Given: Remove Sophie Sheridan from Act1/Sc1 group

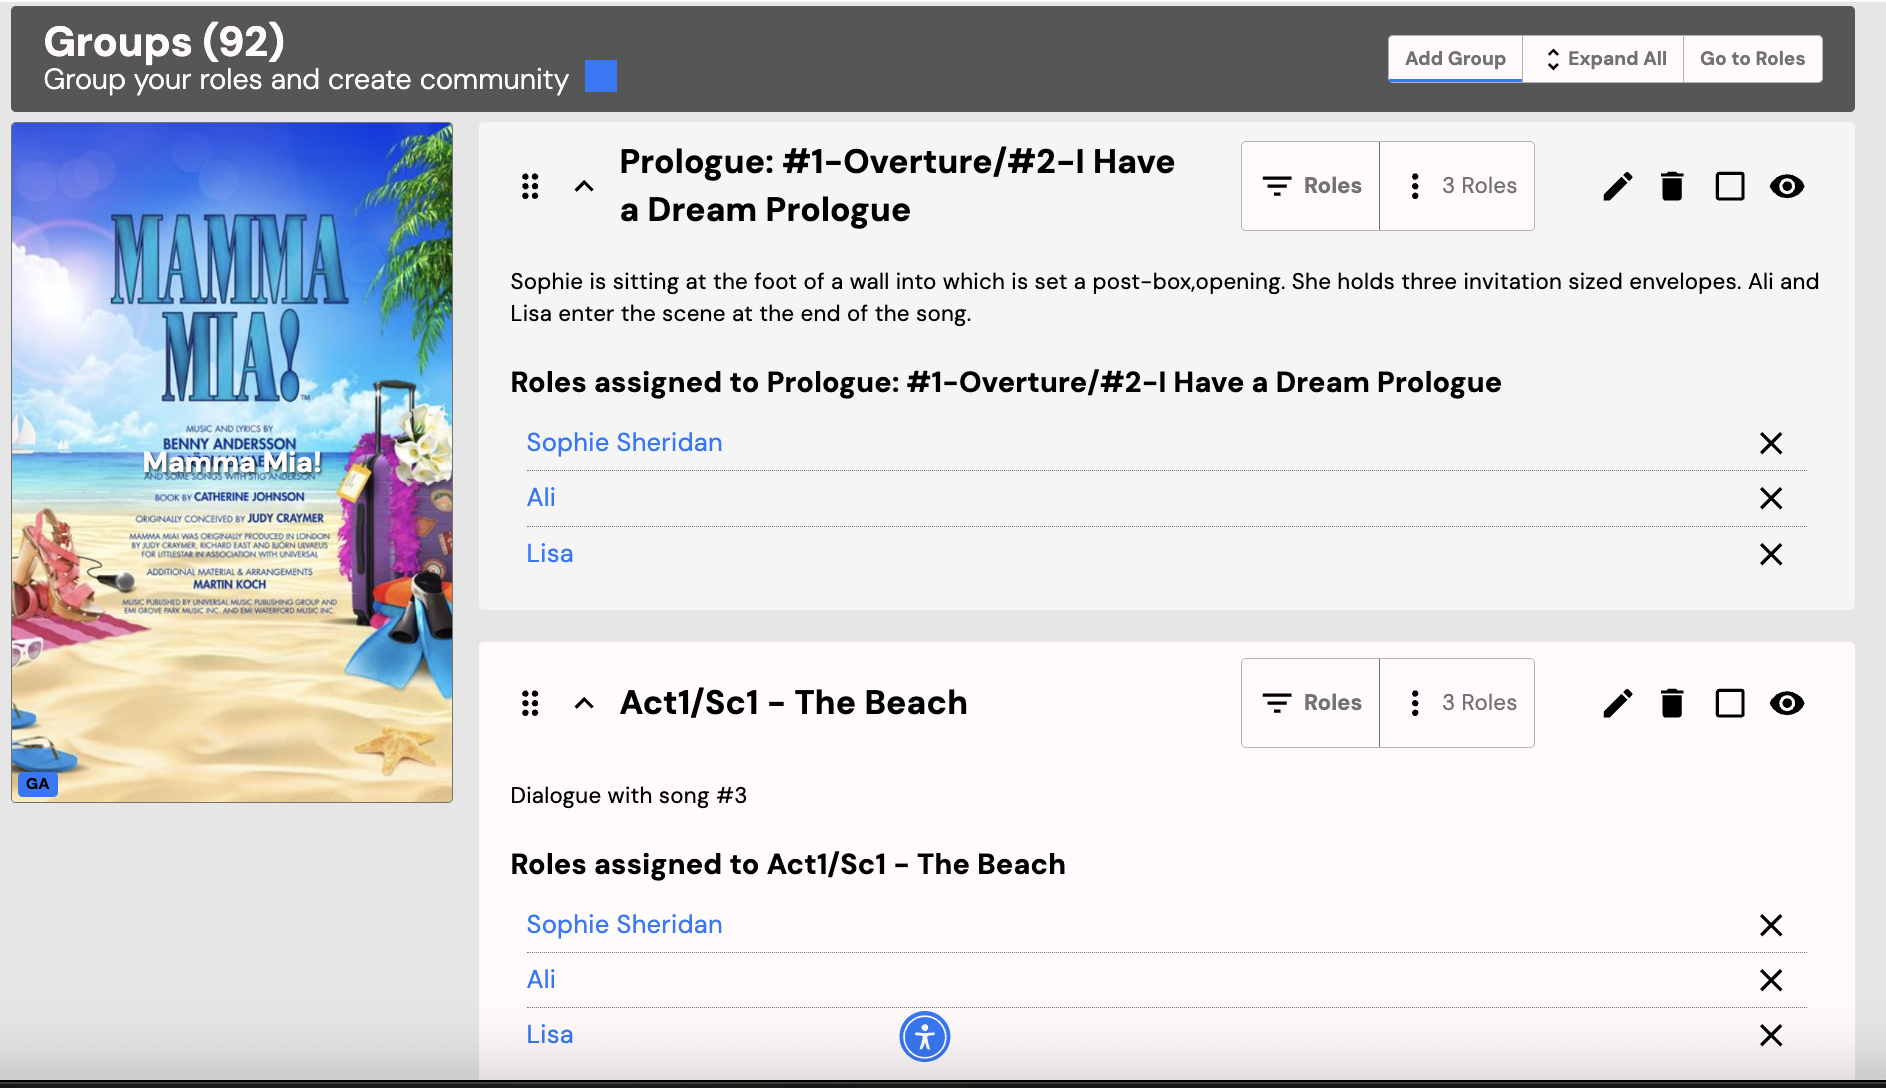Looking at the screenshot, I should [x=1771, y=925].
